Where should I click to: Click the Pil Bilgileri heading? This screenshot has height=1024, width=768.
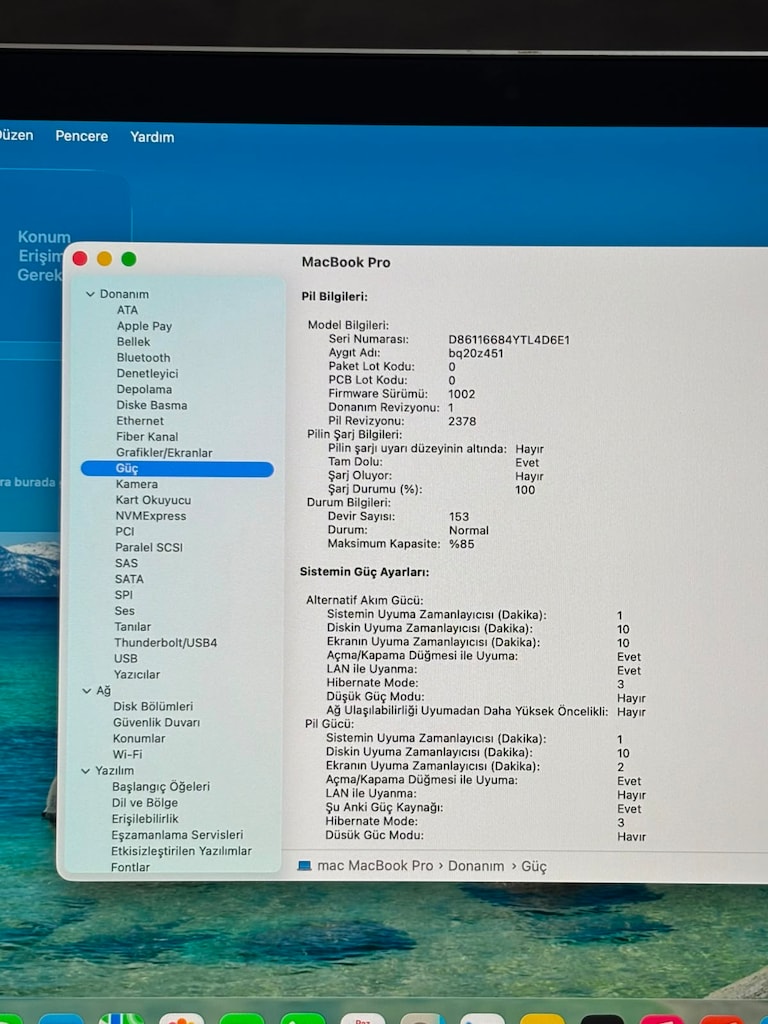click(334, 296)
